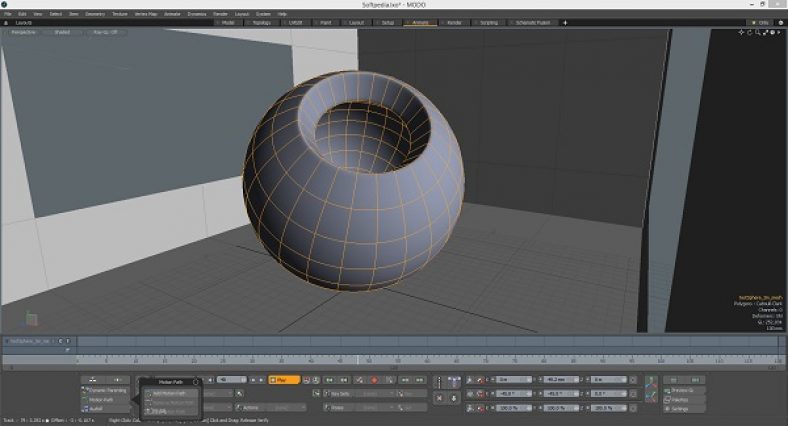
Task: Click the Preview GL button
Action: [682, 390]
